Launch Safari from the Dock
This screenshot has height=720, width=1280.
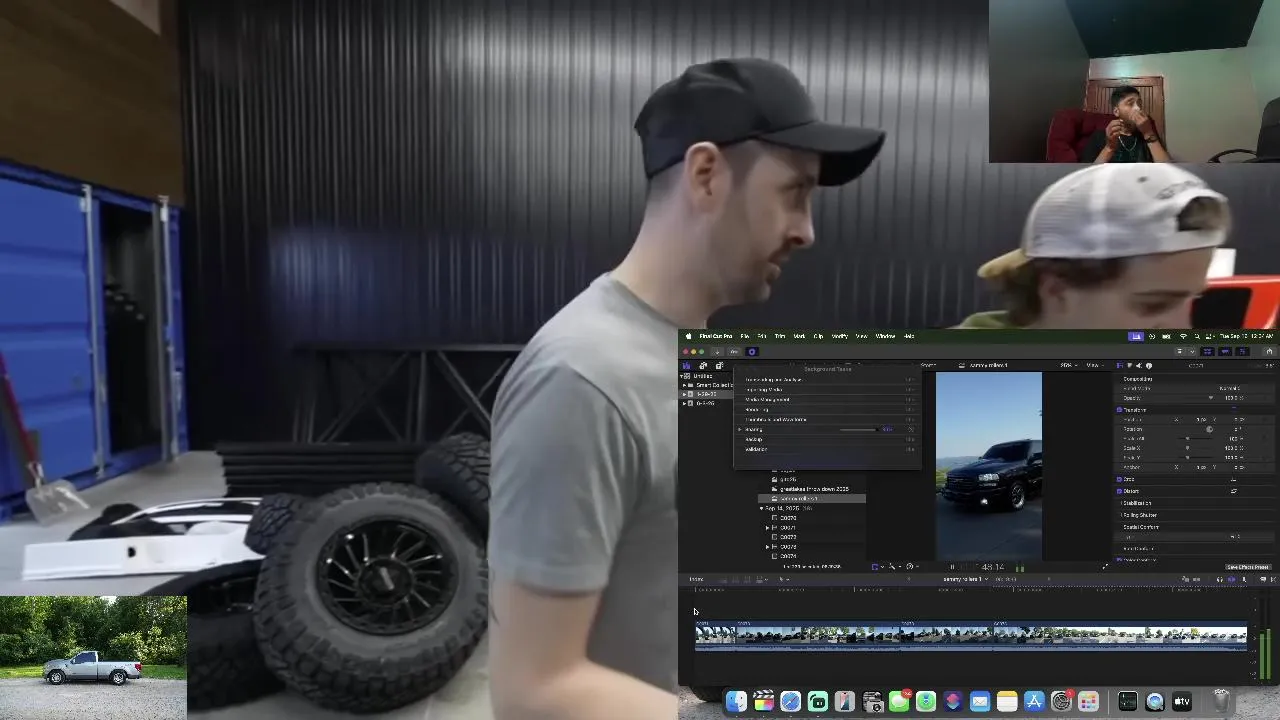tap(791, 701)
